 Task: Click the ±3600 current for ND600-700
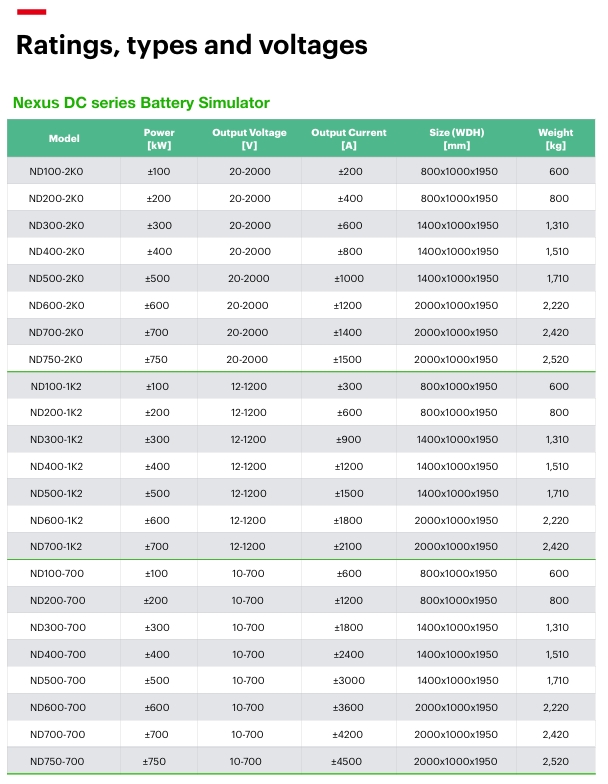point(349,708)
